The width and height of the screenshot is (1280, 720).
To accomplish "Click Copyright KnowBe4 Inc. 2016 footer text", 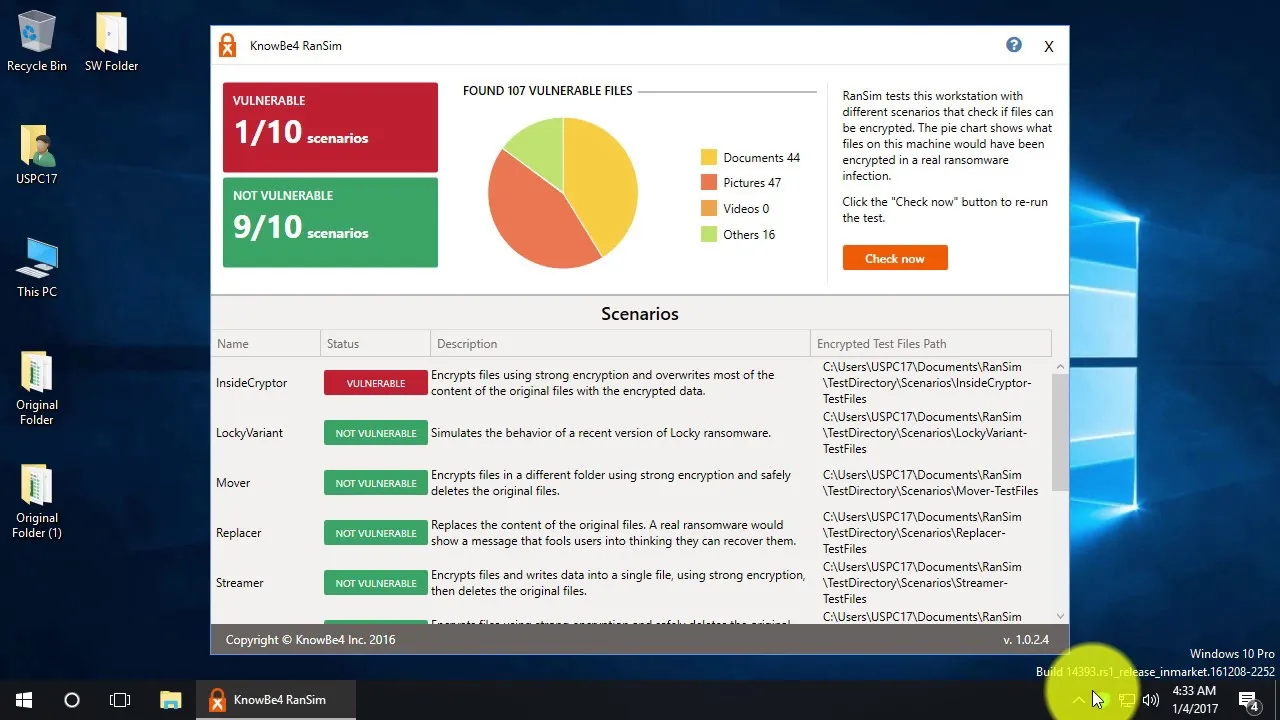I will 310,640.
